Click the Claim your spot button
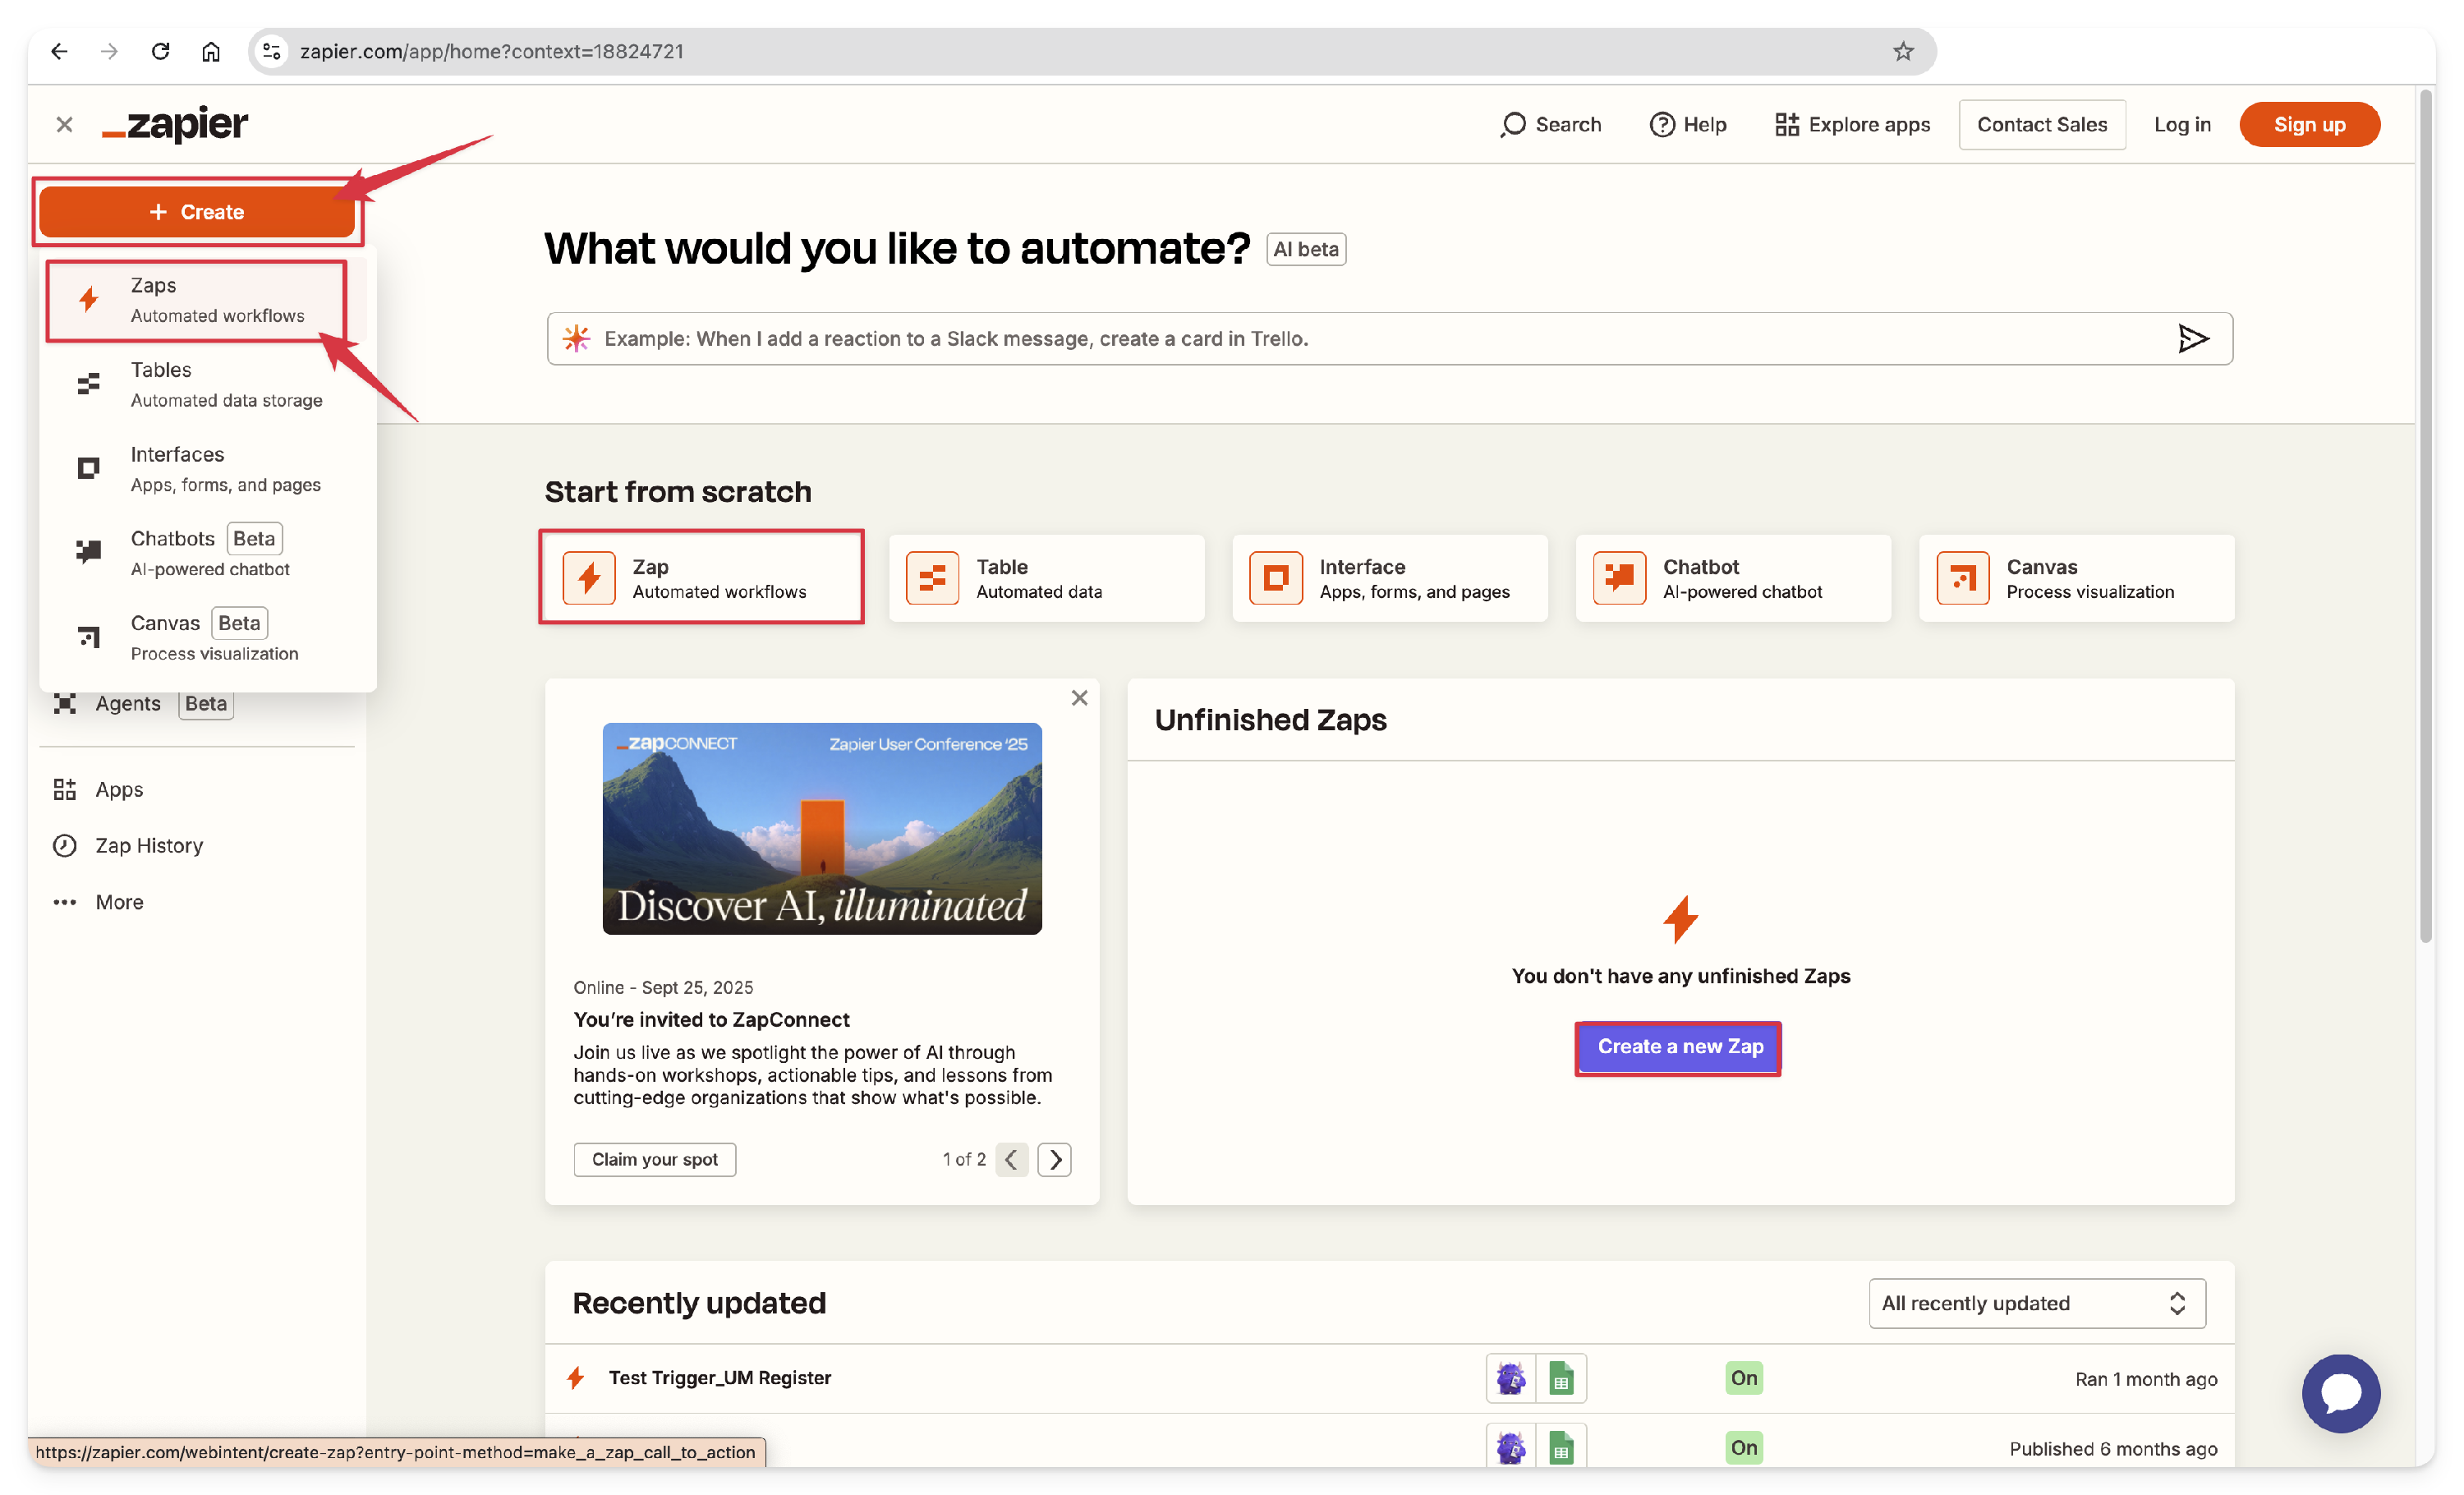 click(654, 1158)
